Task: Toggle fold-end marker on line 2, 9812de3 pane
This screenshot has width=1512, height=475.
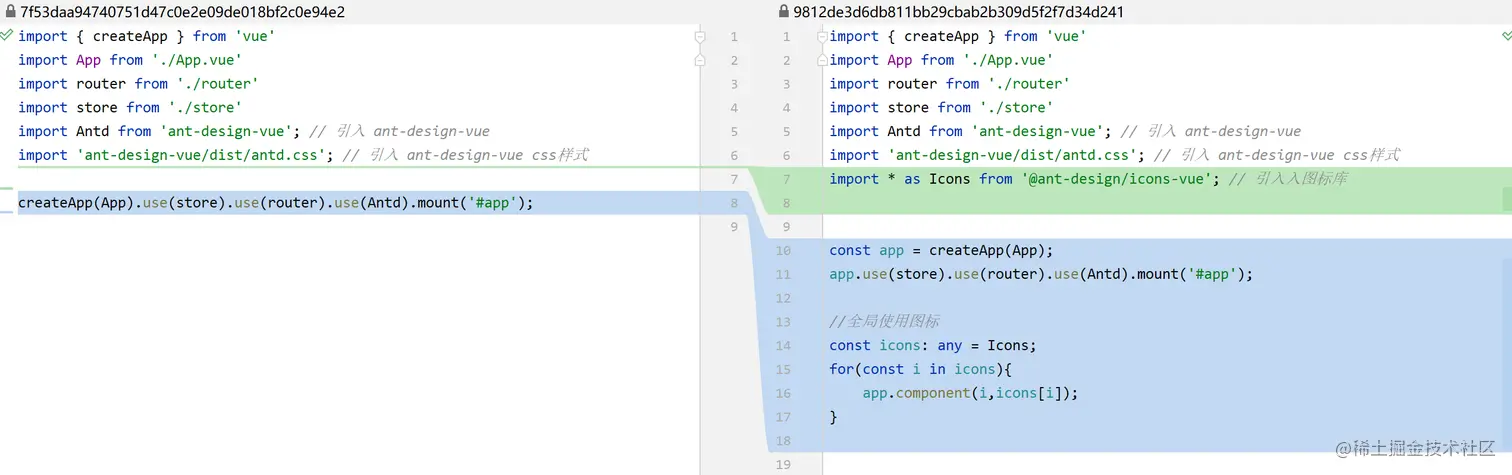Action: [x=822, y=60]
